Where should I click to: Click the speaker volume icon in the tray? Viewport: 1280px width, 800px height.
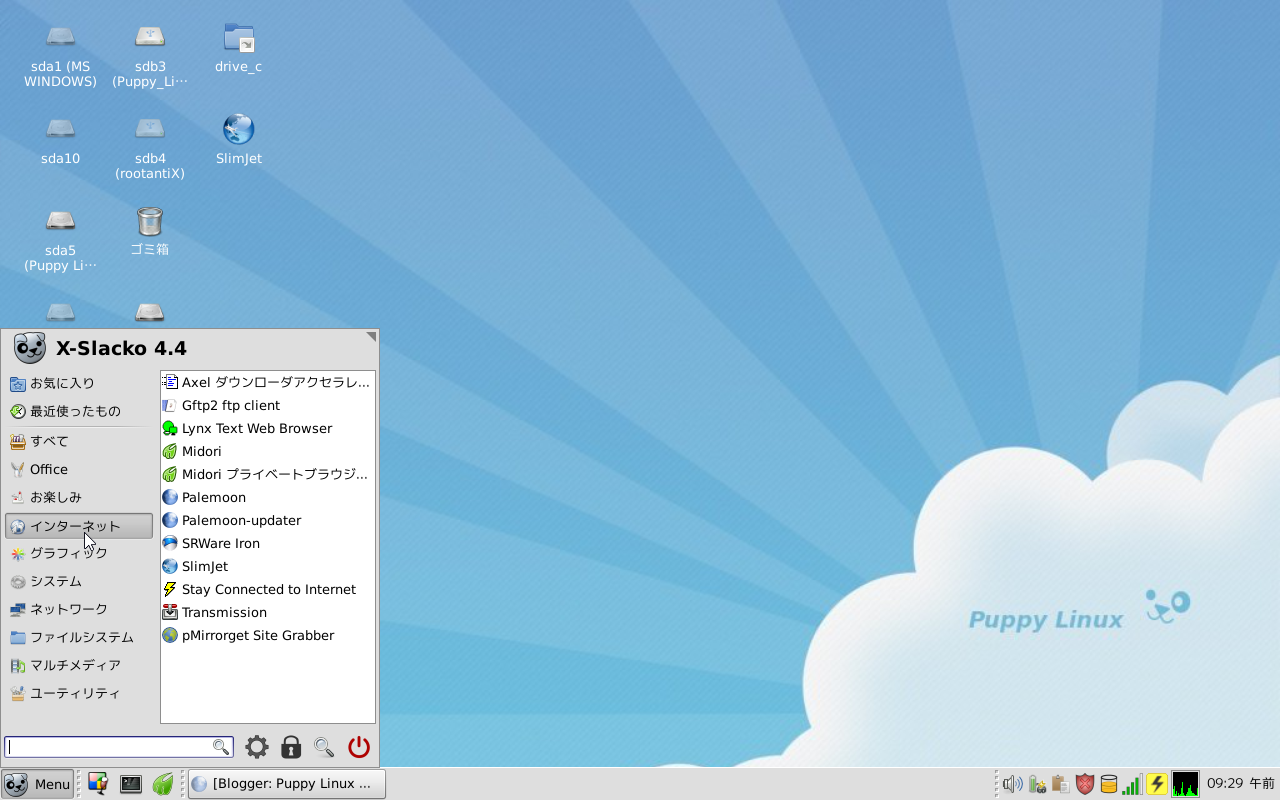pos(1012,784)
